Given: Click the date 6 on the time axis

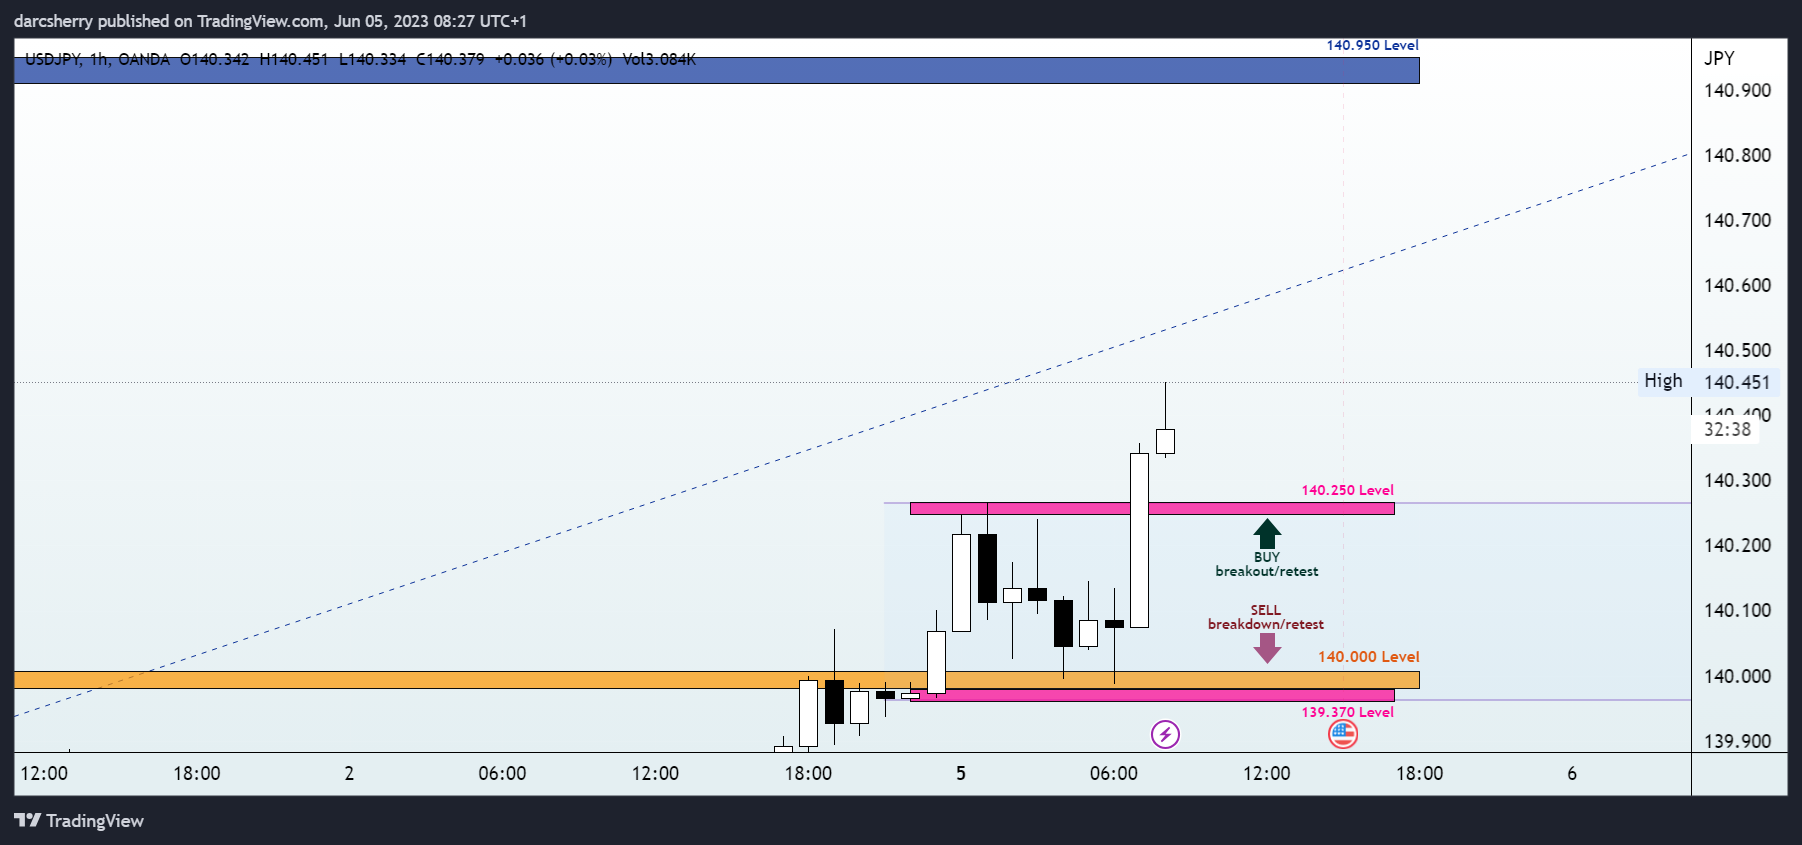Looking at the screenshot, I should pyautogui.click(x=1572, y=773).
